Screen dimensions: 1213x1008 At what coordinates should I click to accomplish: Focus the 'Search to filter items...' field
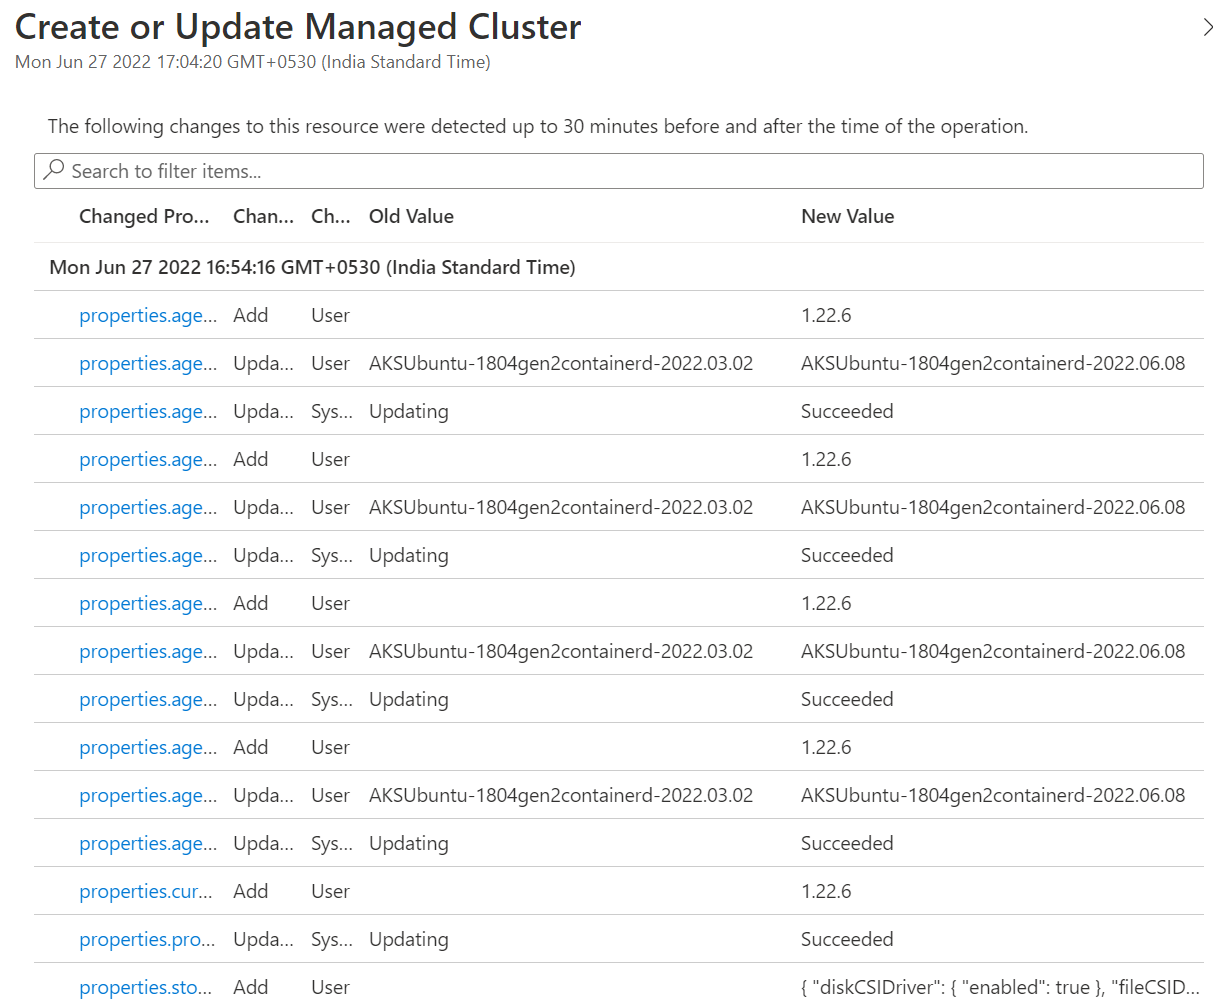619,171
